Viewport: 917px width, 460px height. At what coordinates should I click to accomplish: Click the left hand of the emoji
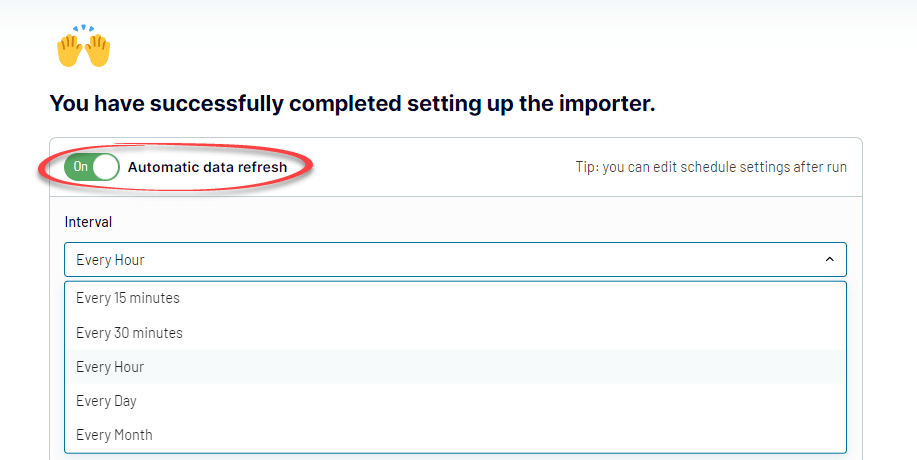click(69, 50)
